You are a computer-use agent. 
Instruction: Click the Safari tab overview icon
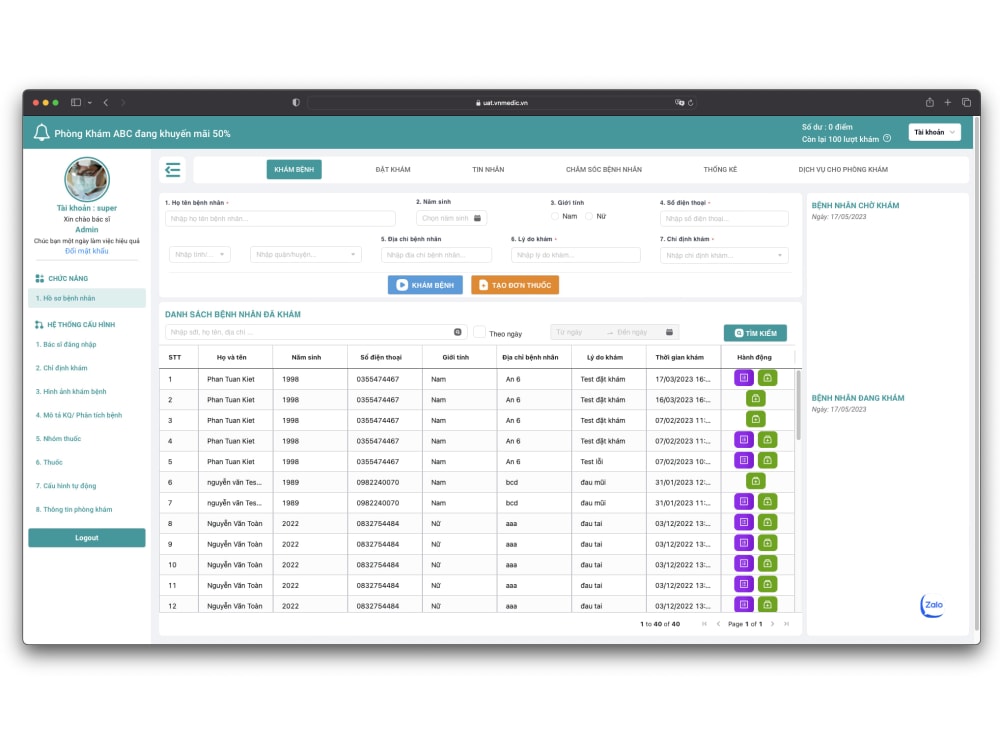coord(966,102)
